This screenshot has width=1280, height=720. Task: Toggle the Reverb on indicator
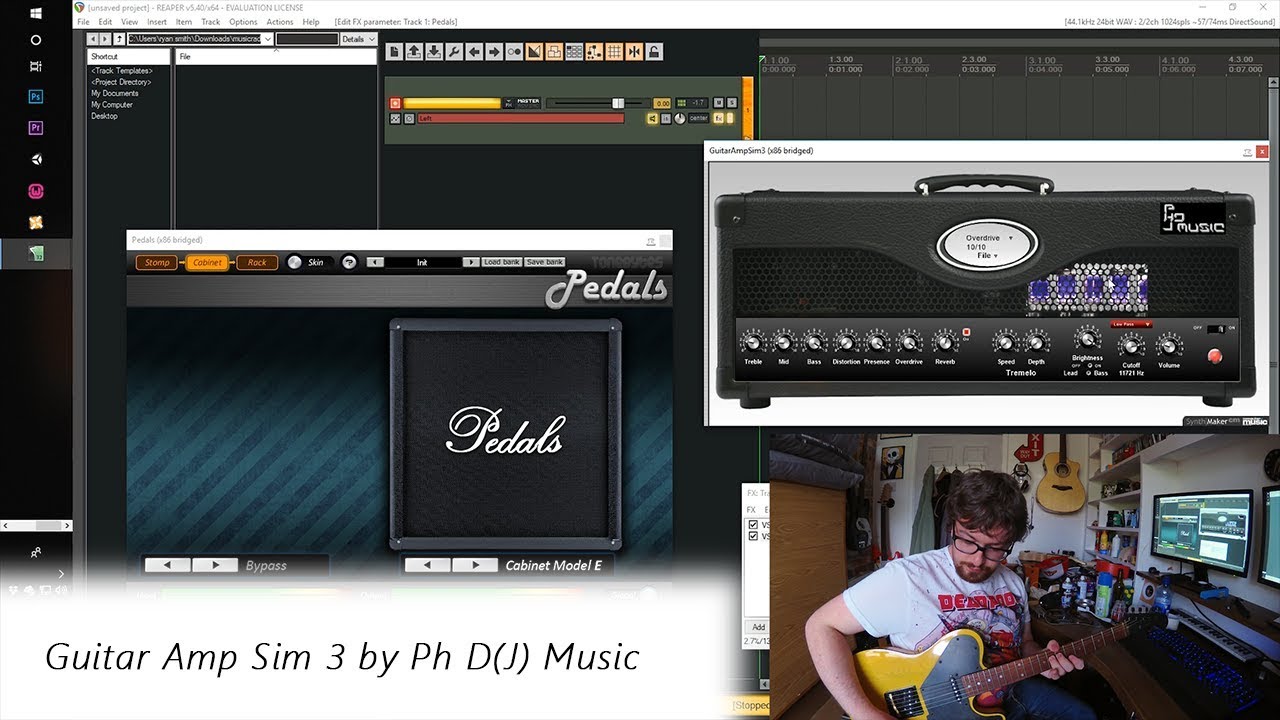[966, 333]
